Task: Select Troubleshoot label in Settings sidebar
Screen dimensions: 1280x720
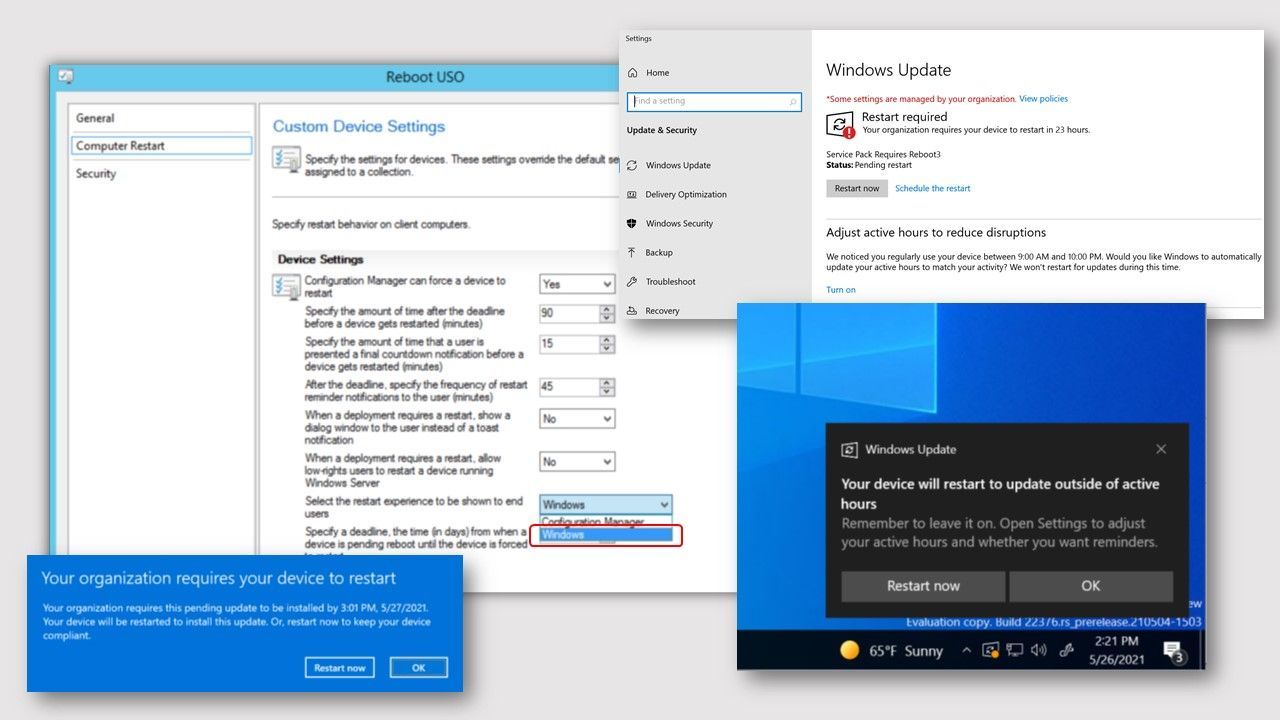Action: (x=671, y=281)
